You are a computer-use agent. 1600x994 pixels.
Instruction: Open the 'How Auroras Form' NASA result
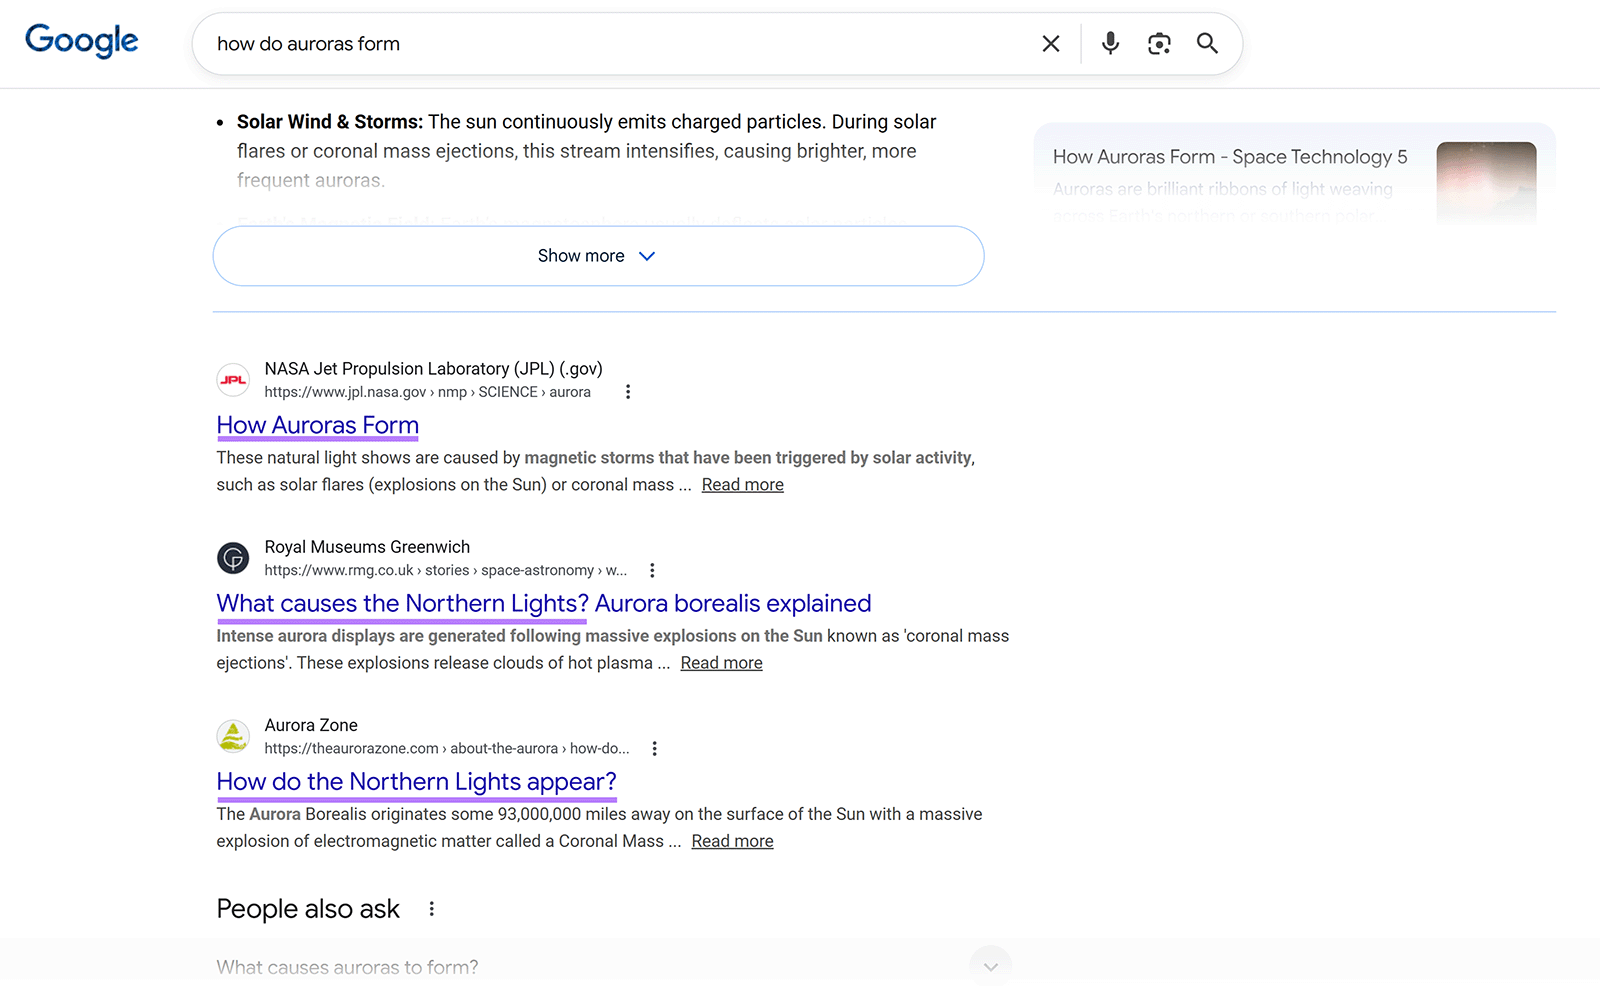[317, 425]
